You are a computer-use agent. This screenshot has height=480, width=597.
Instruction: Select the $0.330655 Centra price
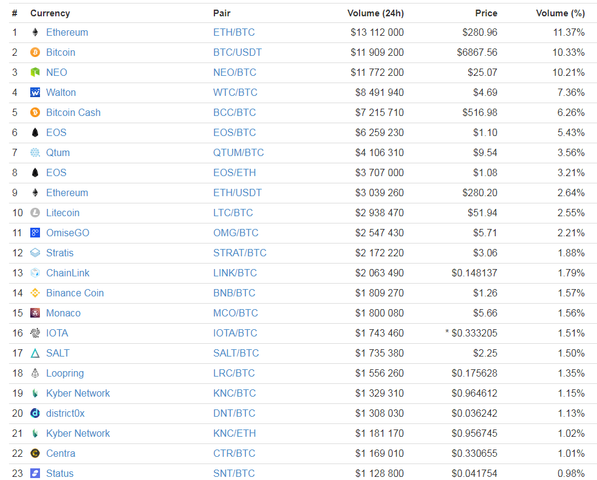click(474, 453)
